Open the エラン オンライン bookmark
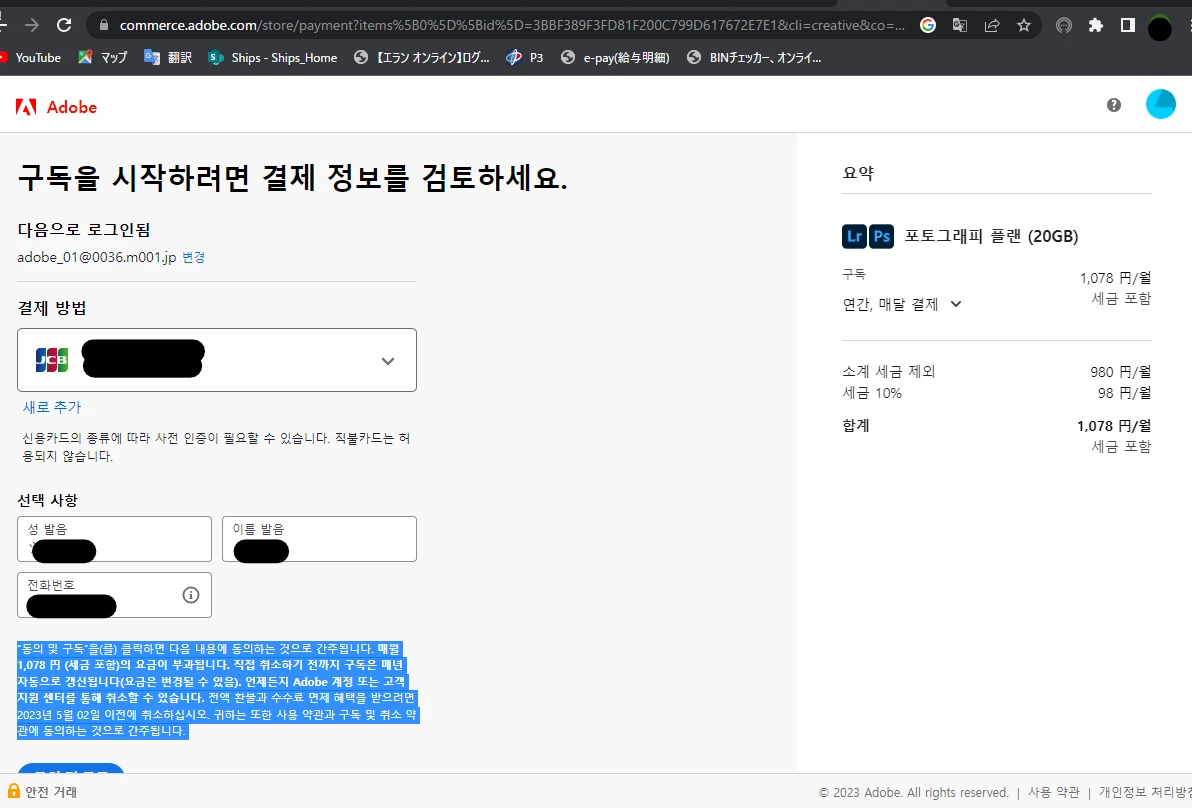The image size is (1192, 808). pyautogui.click(x=422, y=57)
